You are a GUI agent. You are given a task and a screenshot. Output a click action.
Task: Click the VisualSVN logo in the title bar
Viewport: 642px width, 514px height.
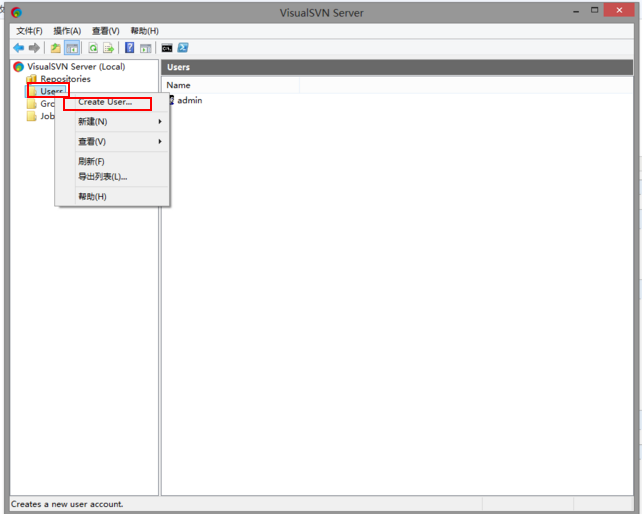pyautogui.click(x=16, y=13)
